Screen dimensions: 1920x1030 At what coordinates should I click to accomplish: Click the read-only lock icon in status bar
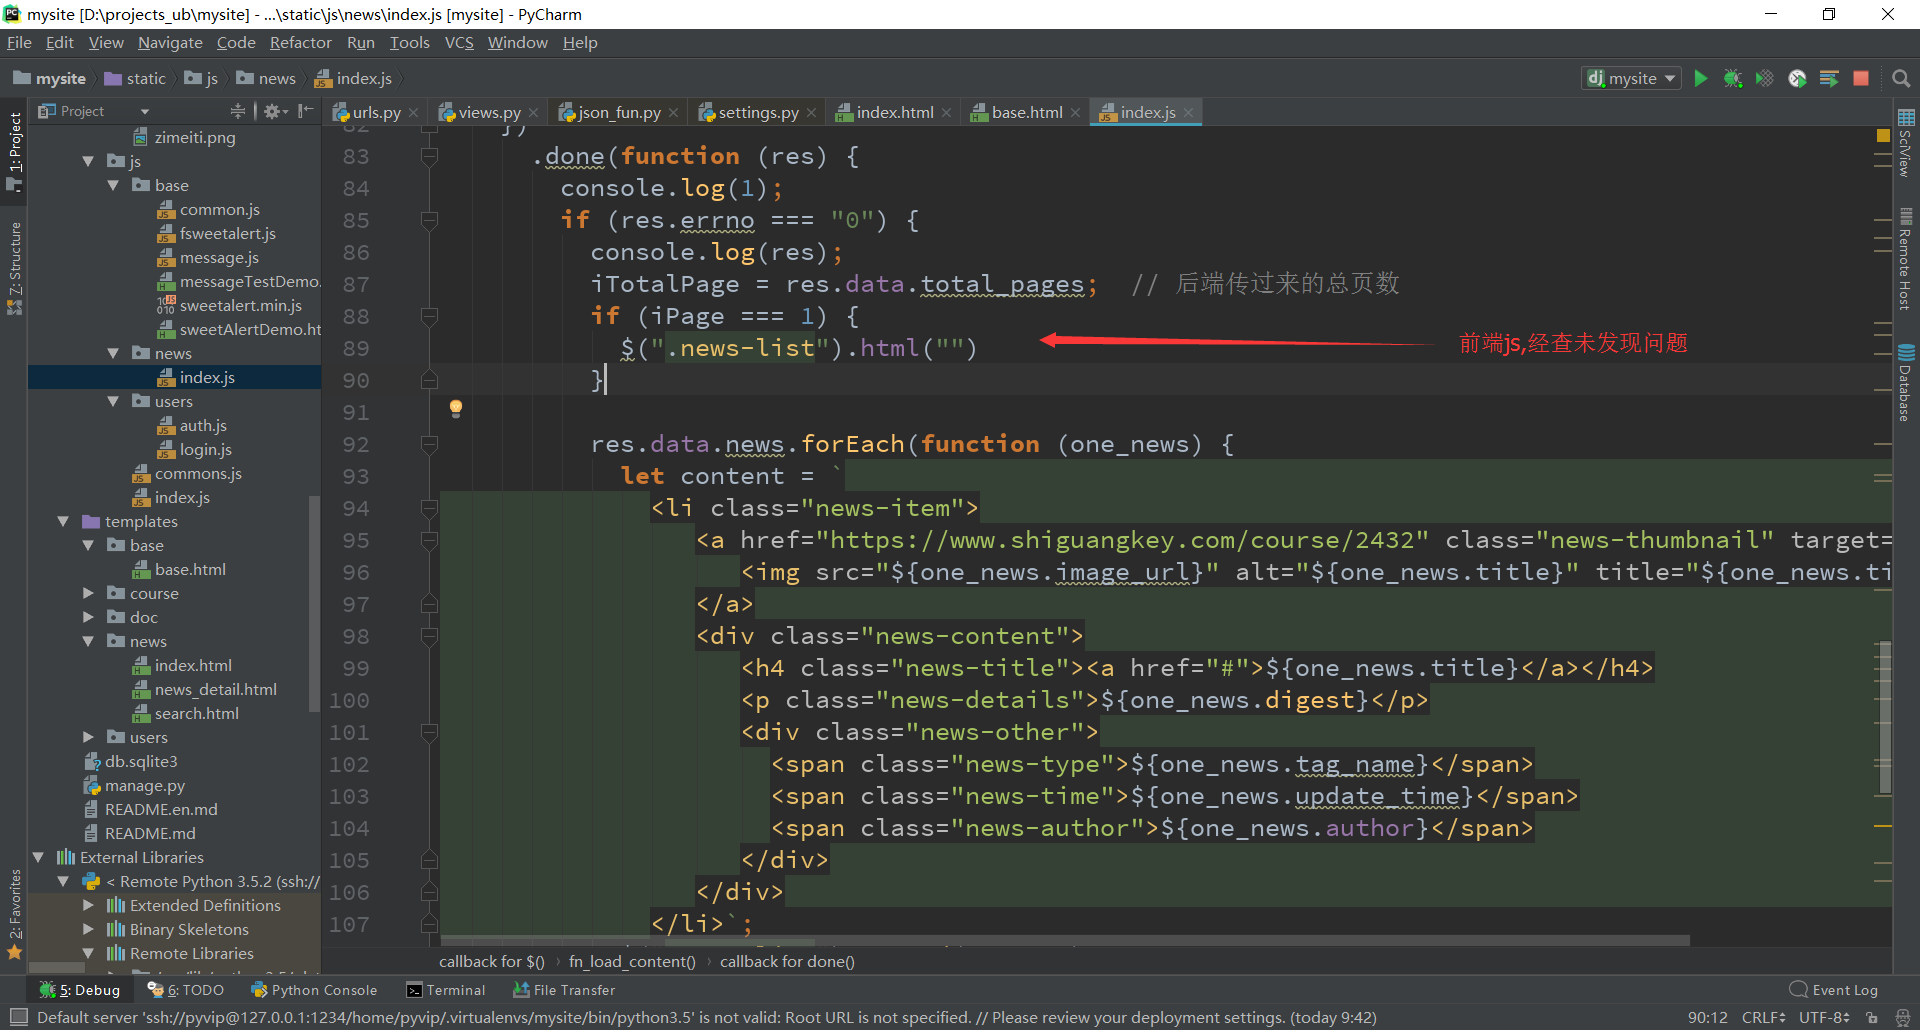pos(1872,1018)
